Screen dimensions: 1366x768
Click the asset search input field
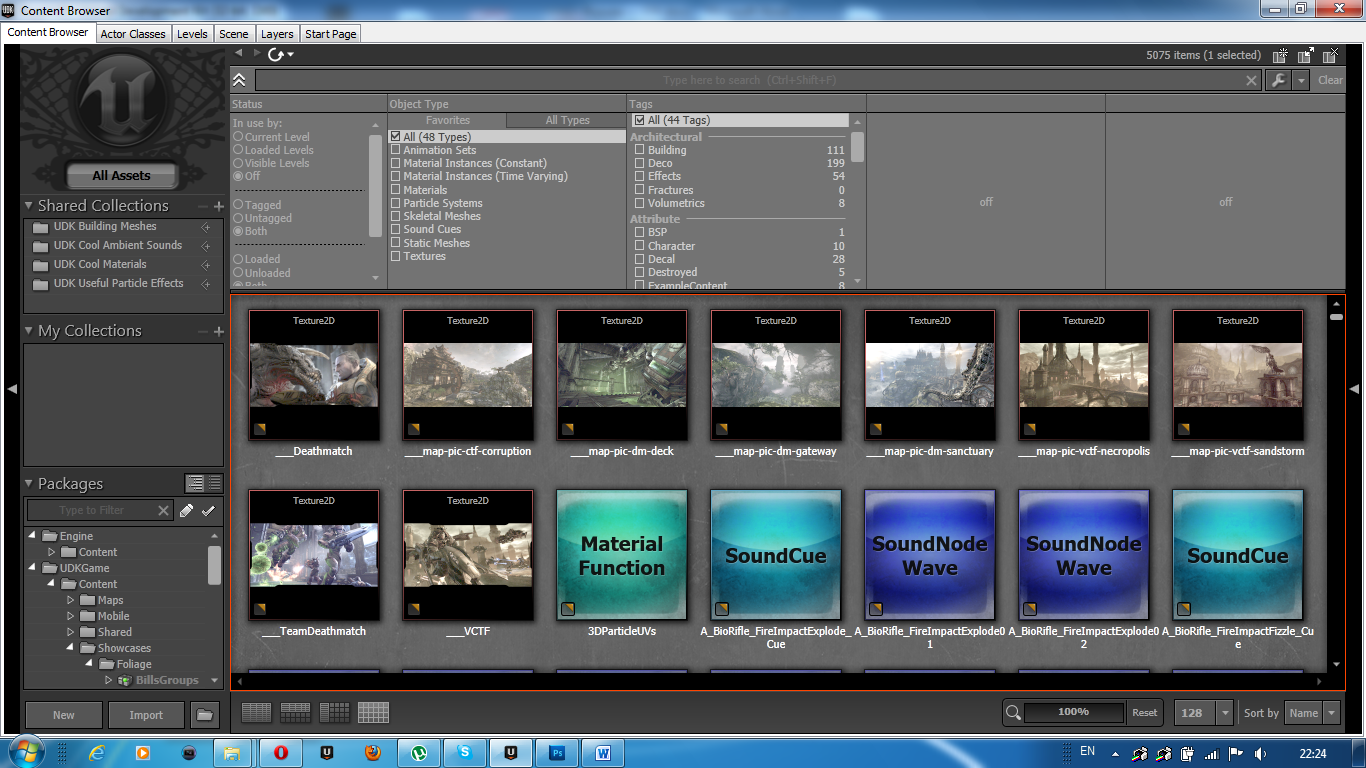click(x=749, y=81)
